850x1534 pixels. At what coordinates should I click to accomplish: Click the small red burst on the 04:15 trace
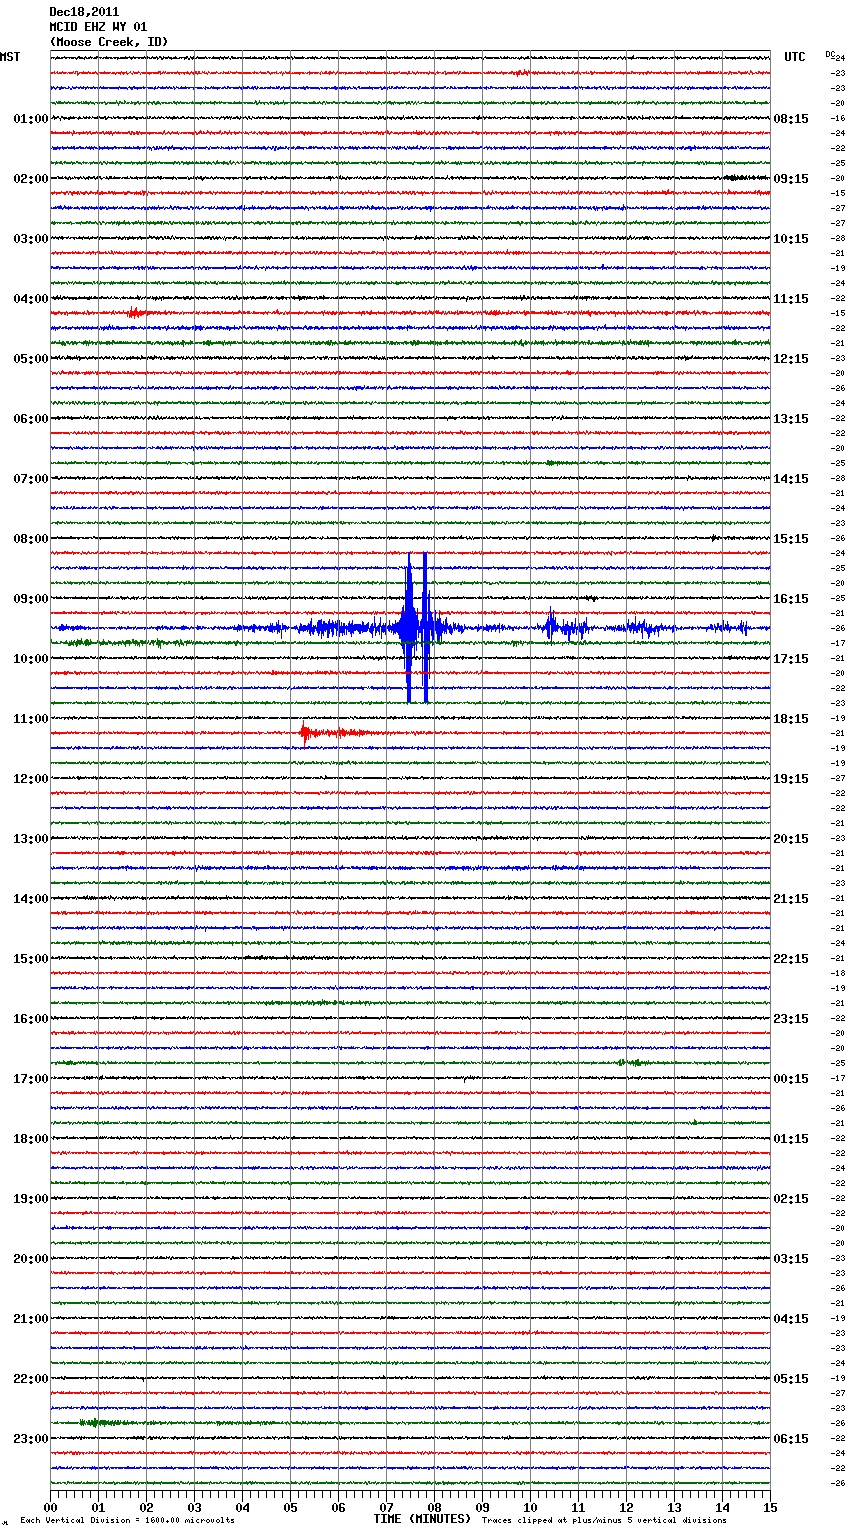point(136,313)
